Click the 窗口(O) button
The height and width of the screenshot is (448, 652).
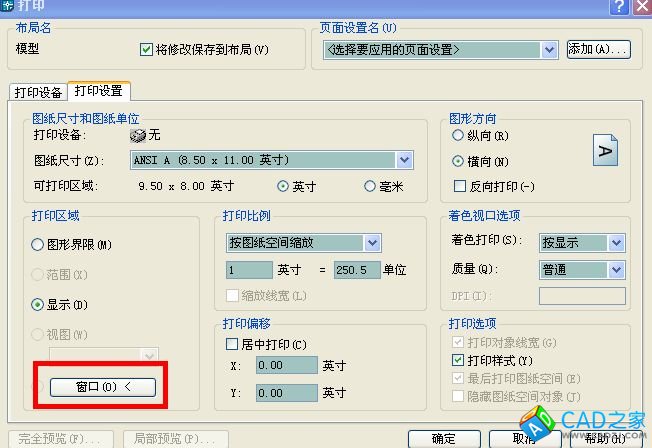103,387
